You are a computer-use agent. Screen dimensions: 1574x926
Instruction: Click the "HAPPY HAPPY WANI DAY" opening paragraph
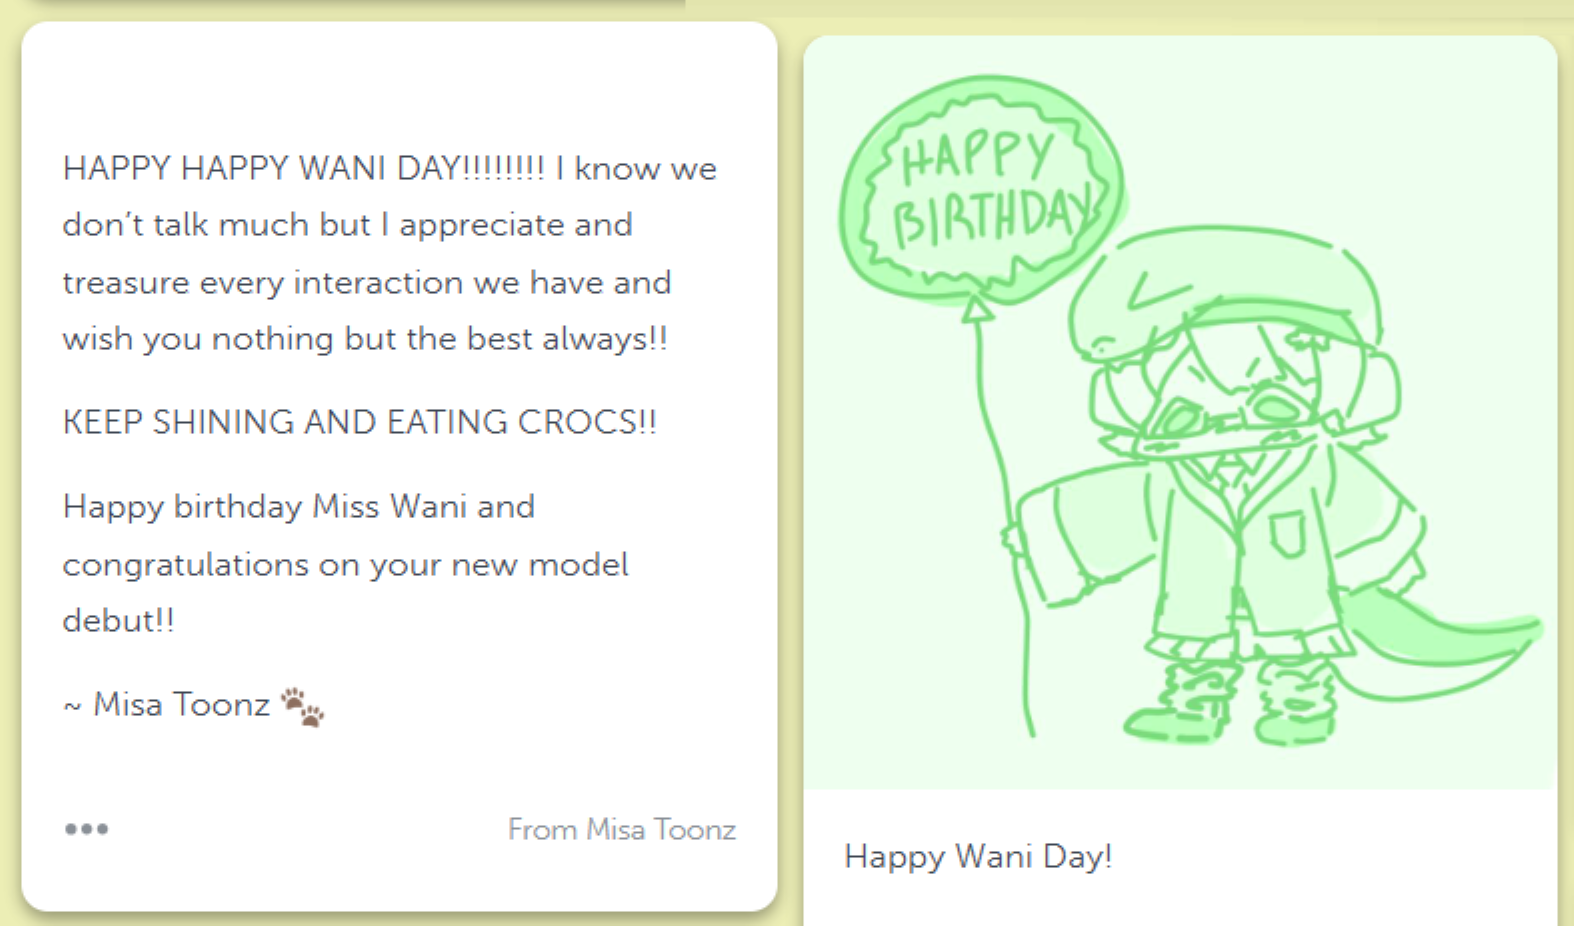(390, 253)
